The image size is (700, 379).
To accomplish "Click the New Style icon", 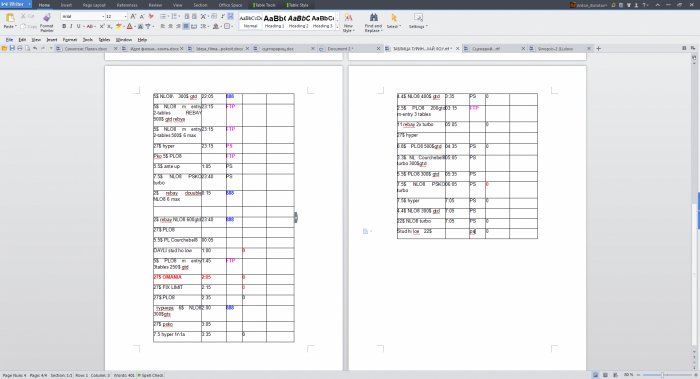I will point(348,17).
